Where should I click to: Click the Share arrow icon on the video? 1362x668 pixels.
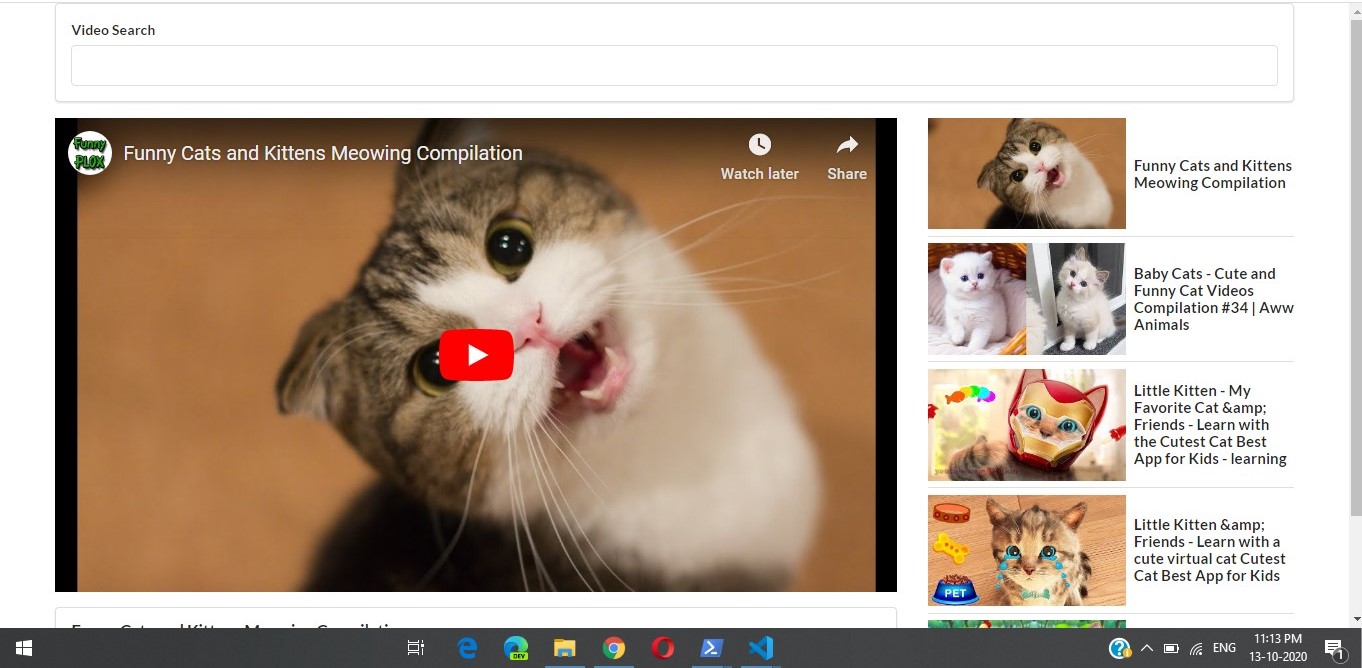(847, 145)
